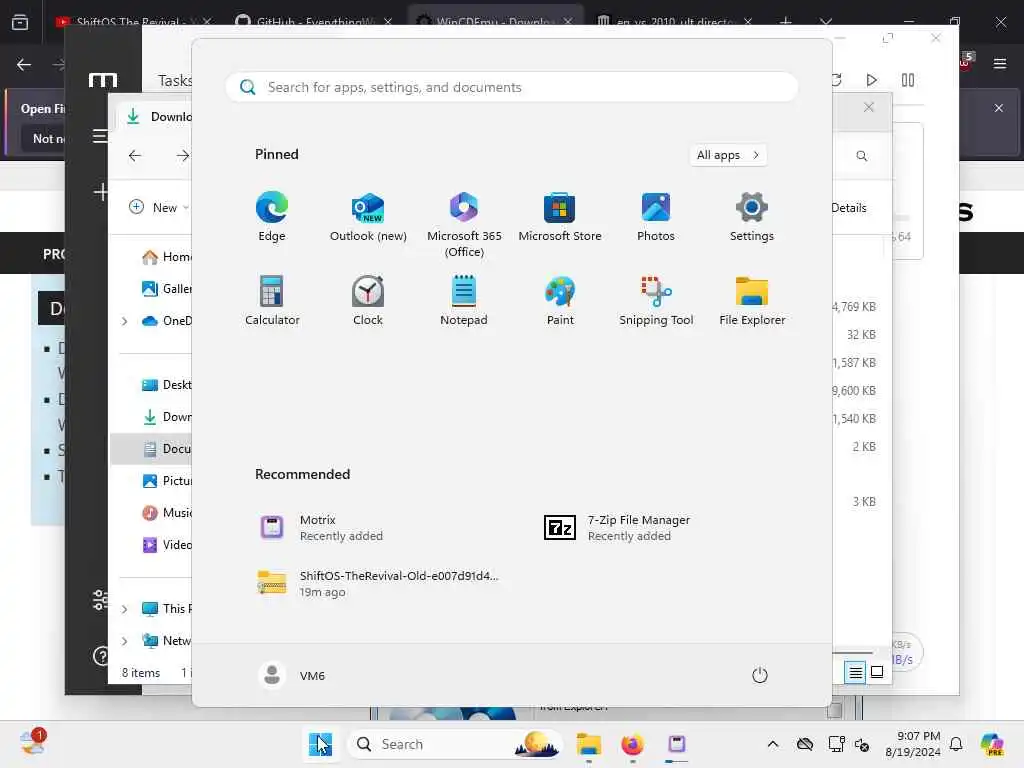Launch Outlook (new) from pinned apps
1024x768 pixels.
click(x=368, y=217)
